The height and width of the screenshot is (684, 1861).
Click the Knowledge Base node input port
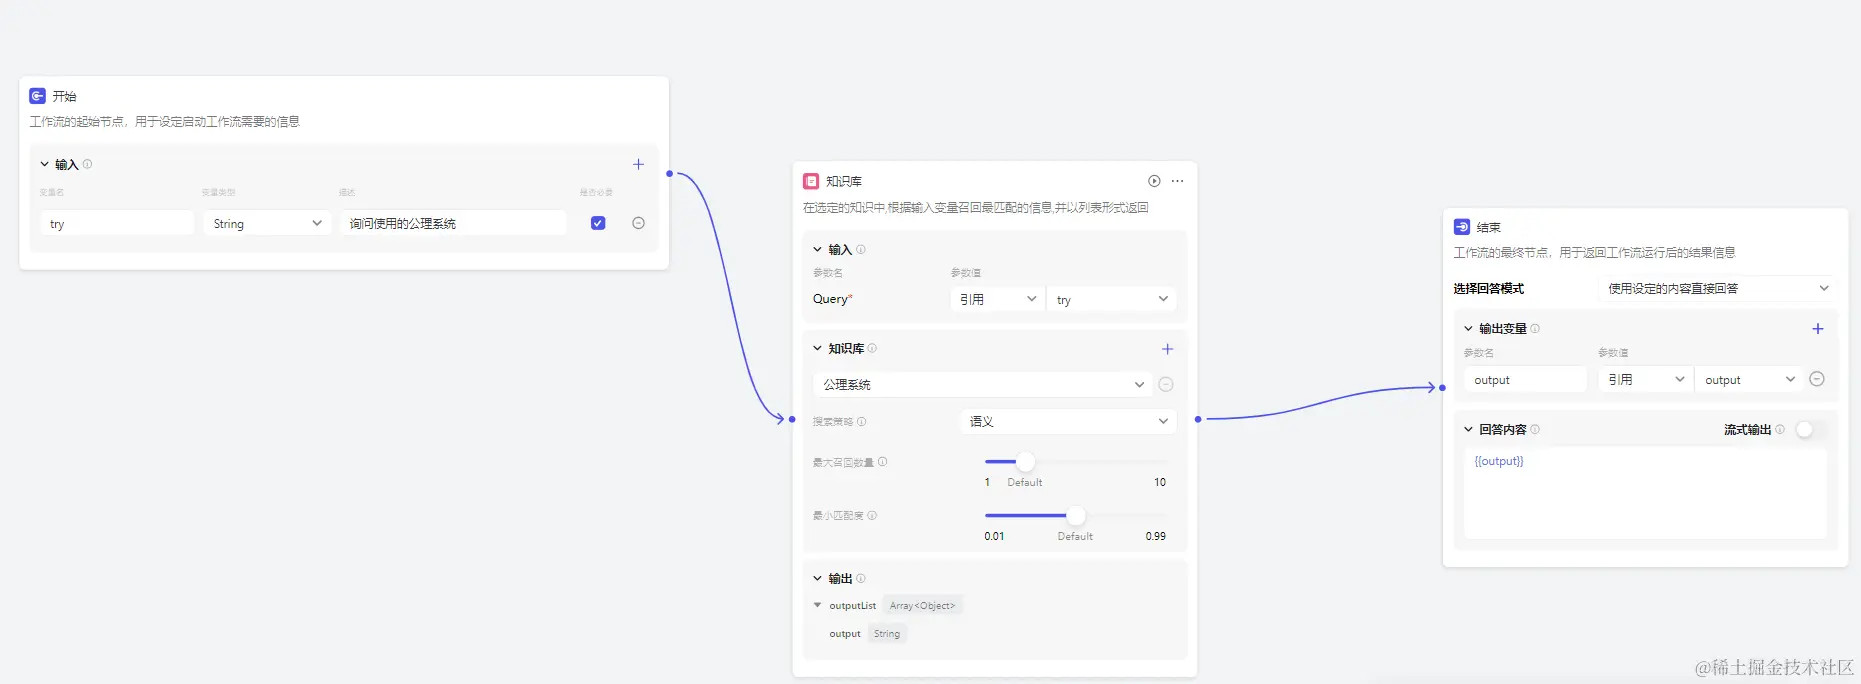792,419
